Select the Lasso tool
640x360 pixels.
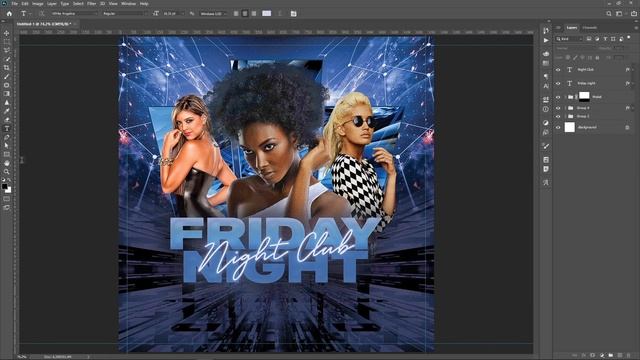tap(7, 50)
